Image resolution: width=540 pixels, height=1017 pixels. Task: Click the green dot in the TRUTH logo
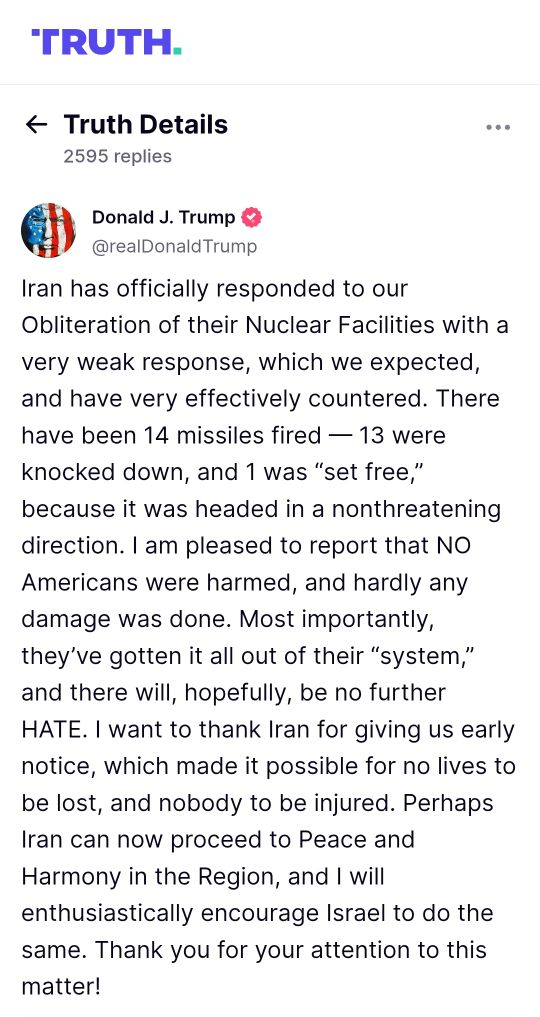pyautogui.click(x=178, y=51)
